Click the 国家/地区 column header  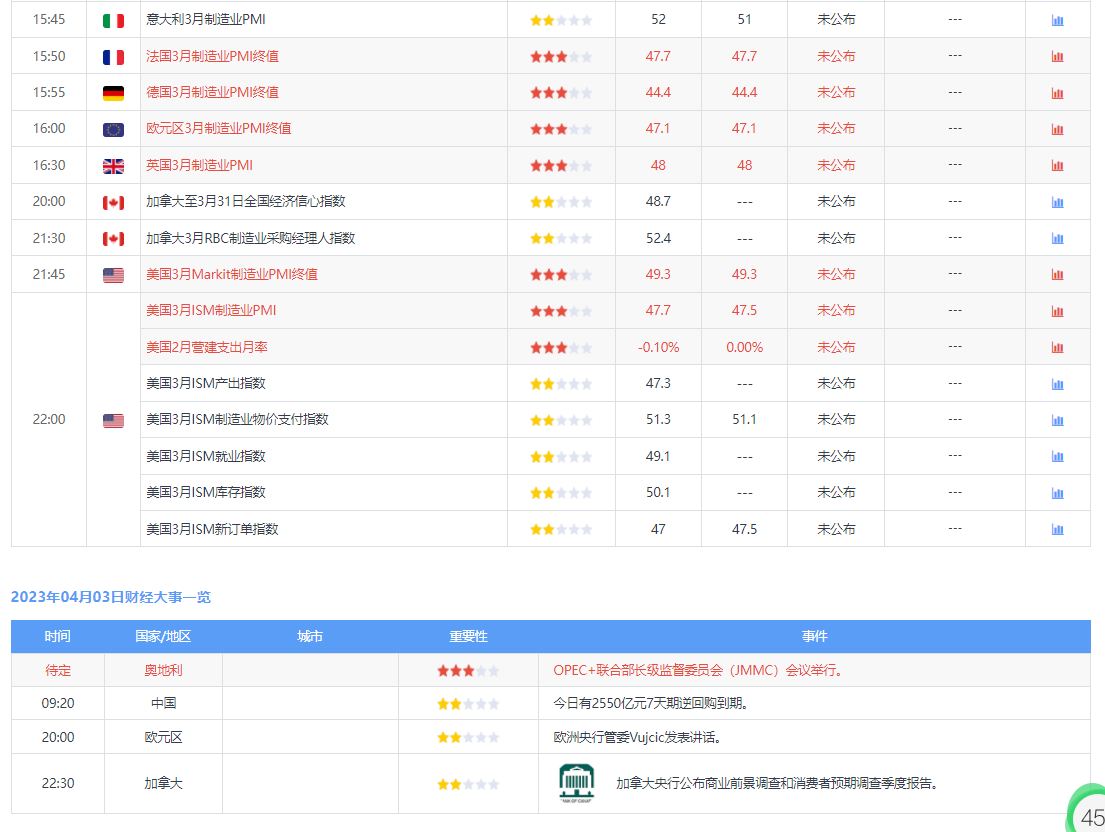(163, 636)
